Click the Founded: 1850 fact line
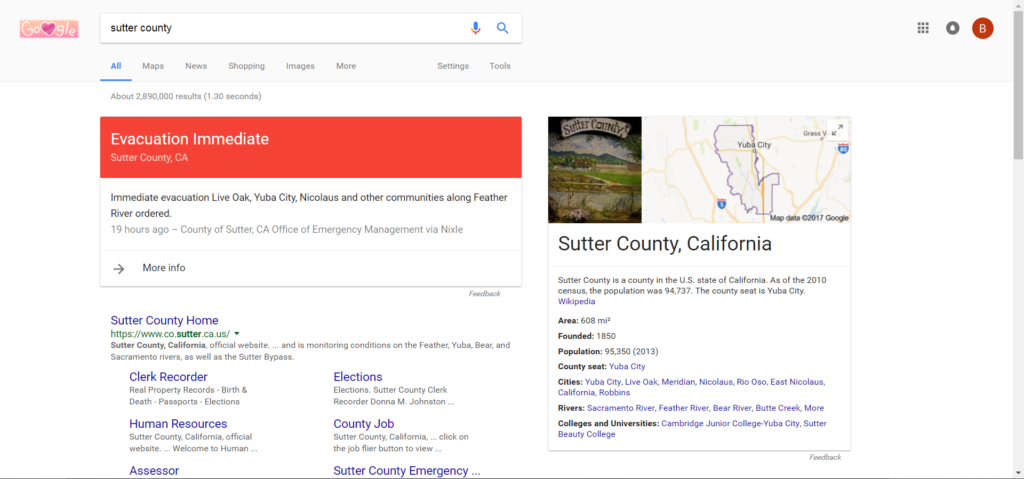This screenshot has width=1024, height=479. click(588, 336)
